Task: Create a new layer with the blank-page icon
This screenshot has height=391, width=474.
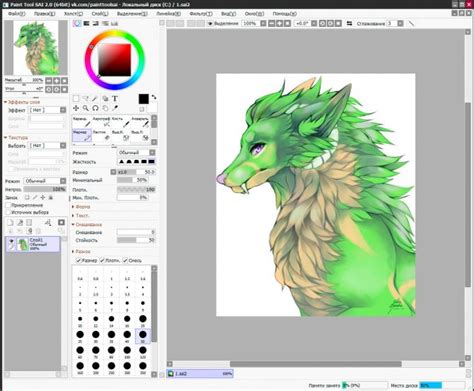Action: [x=10, y=222]
